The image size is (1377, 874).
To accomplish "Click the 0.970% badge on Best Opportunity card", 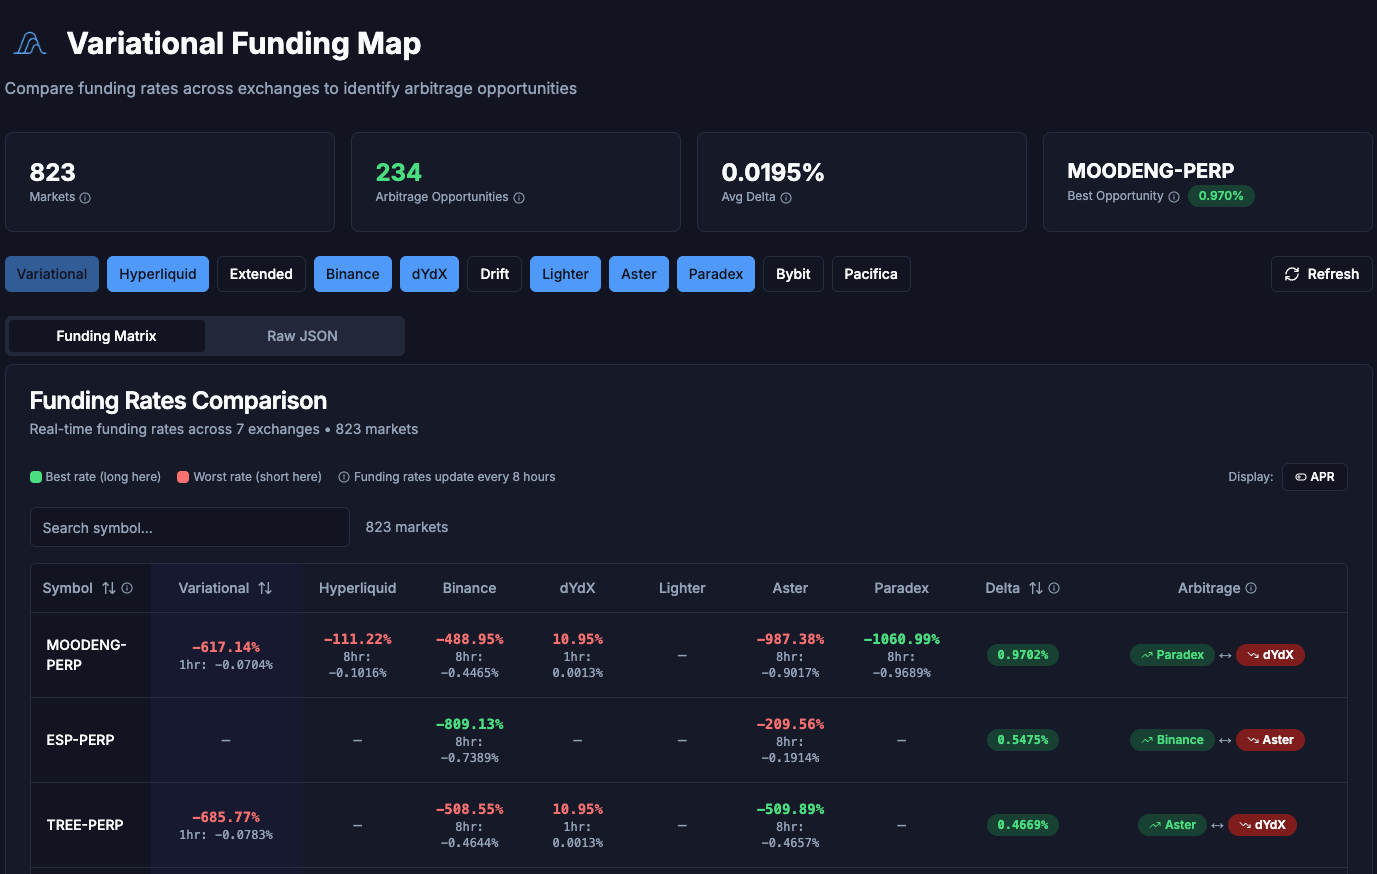I will point(1221,196).
